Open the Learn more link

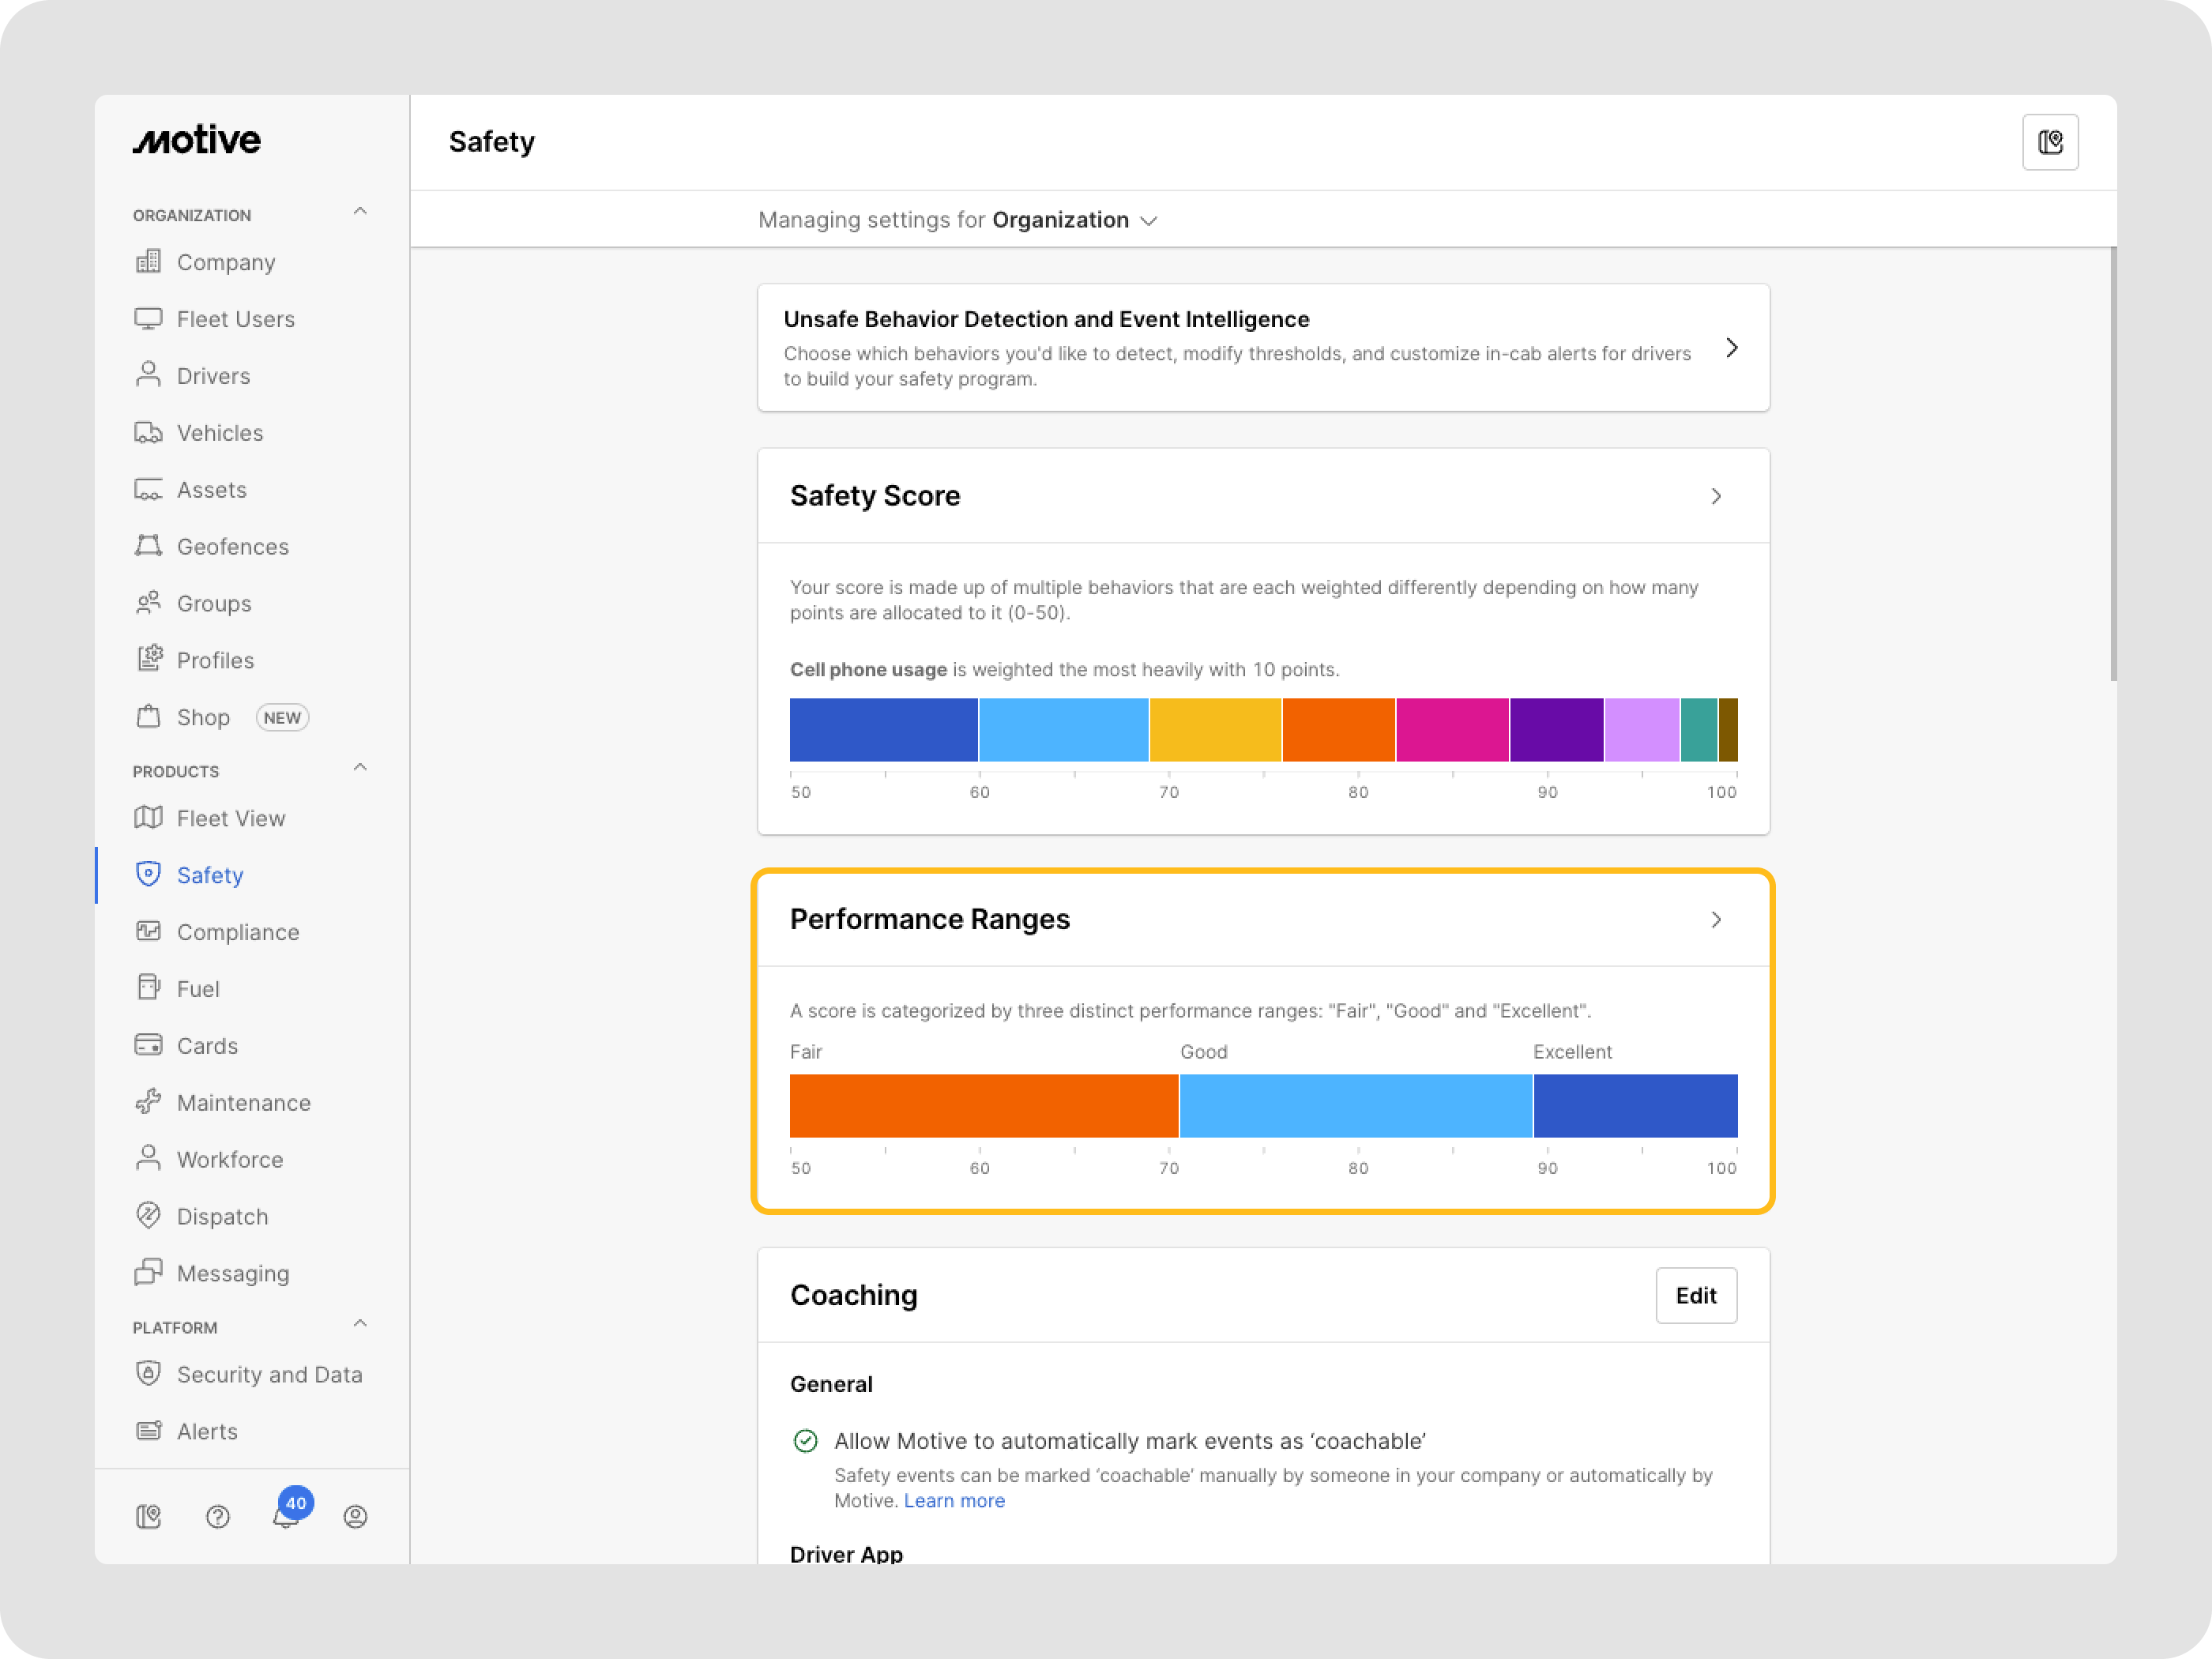click(954, 1500)
